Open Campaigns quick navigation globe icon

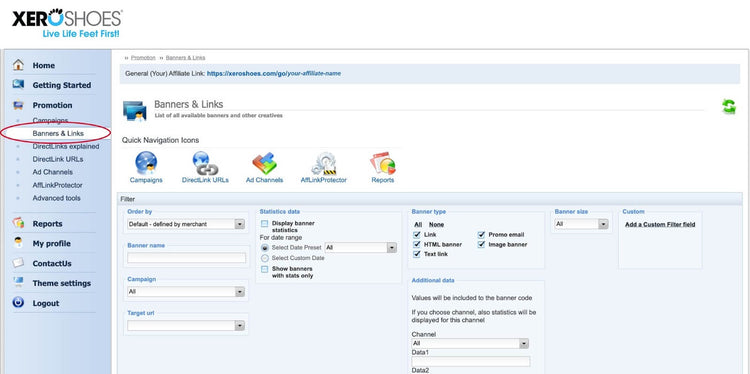pyautogui.click(x=146, y=163)
